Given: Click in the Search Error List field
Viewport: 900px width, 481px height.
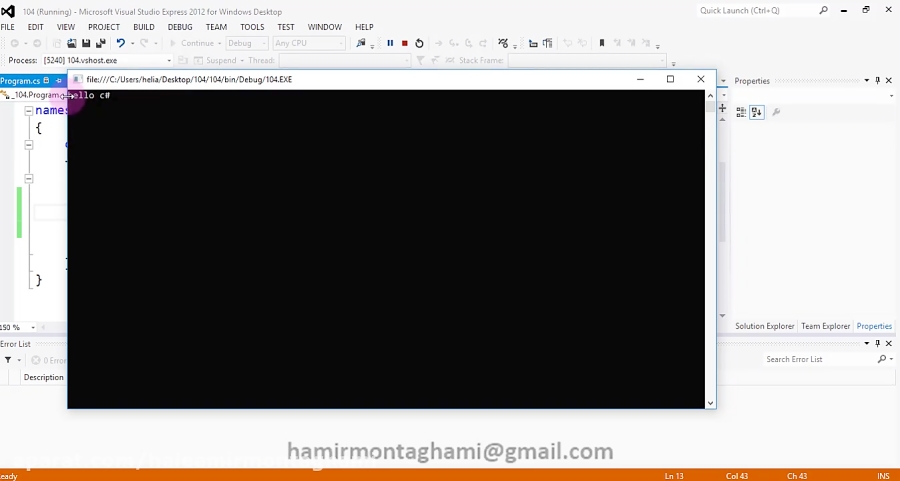Looking at the screenshot, I should pos(820,359).
